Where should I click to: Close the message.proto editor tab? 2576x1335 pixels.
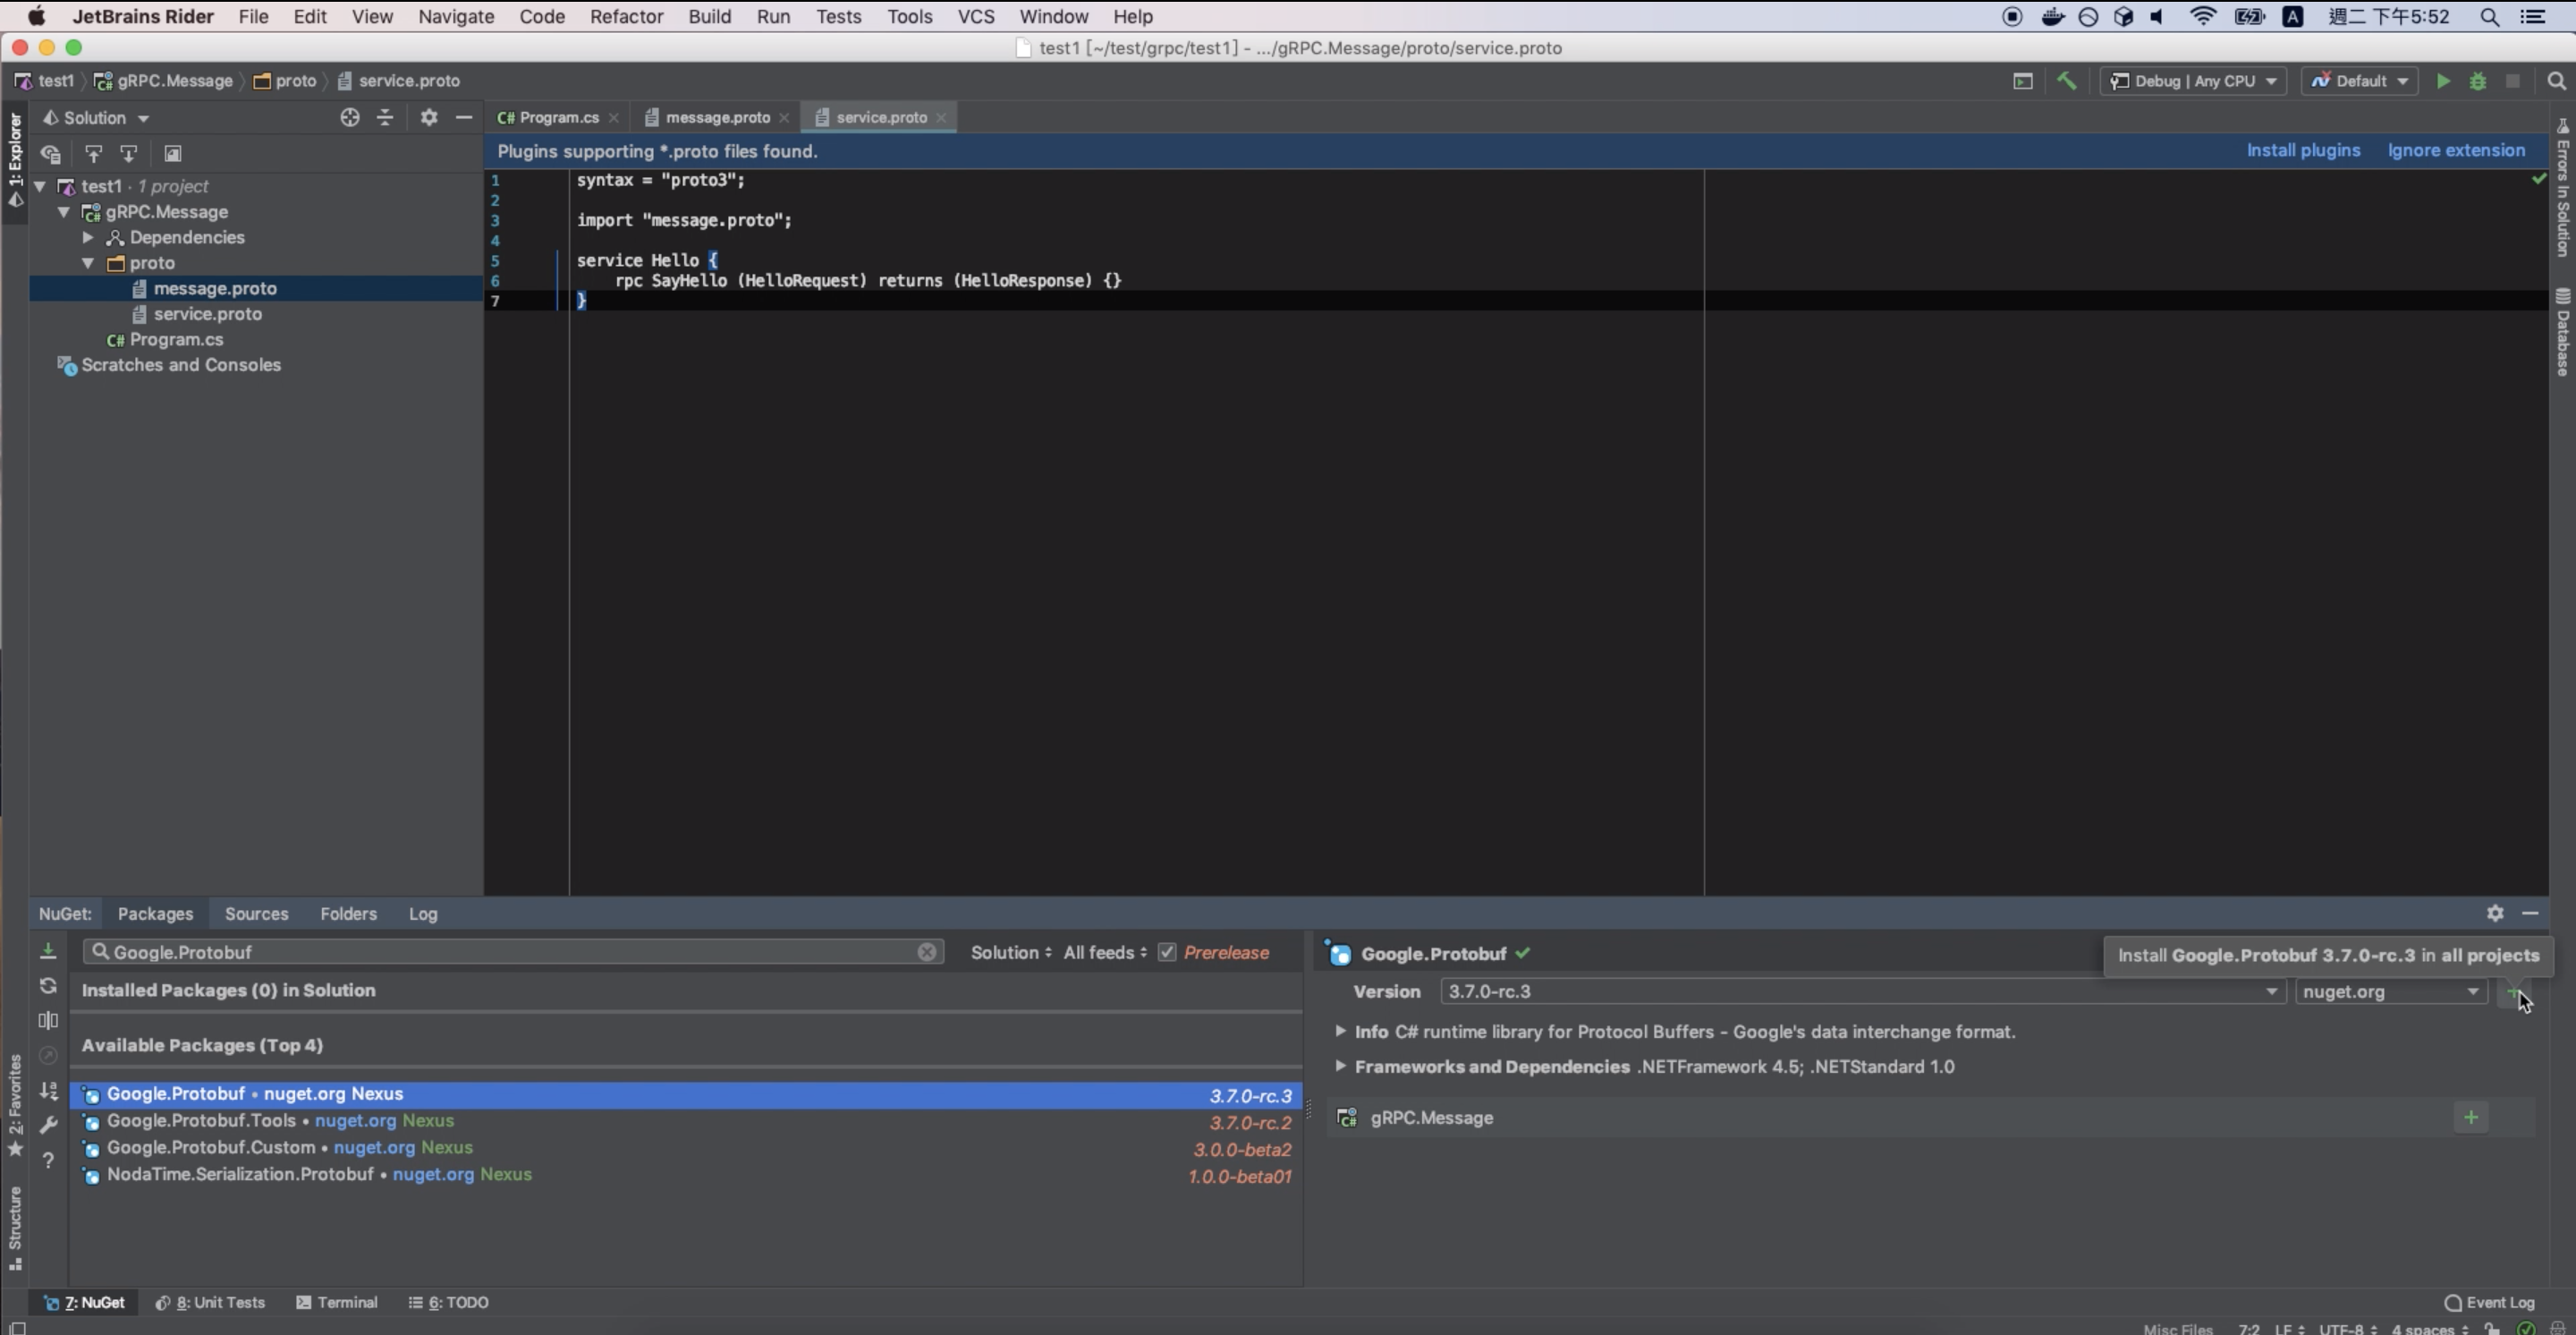(x=784, y=117)
